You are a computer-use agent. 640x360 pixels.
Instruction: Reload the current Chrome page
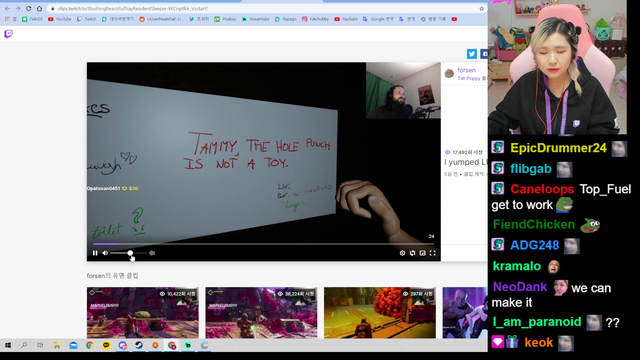coord(29,9)
